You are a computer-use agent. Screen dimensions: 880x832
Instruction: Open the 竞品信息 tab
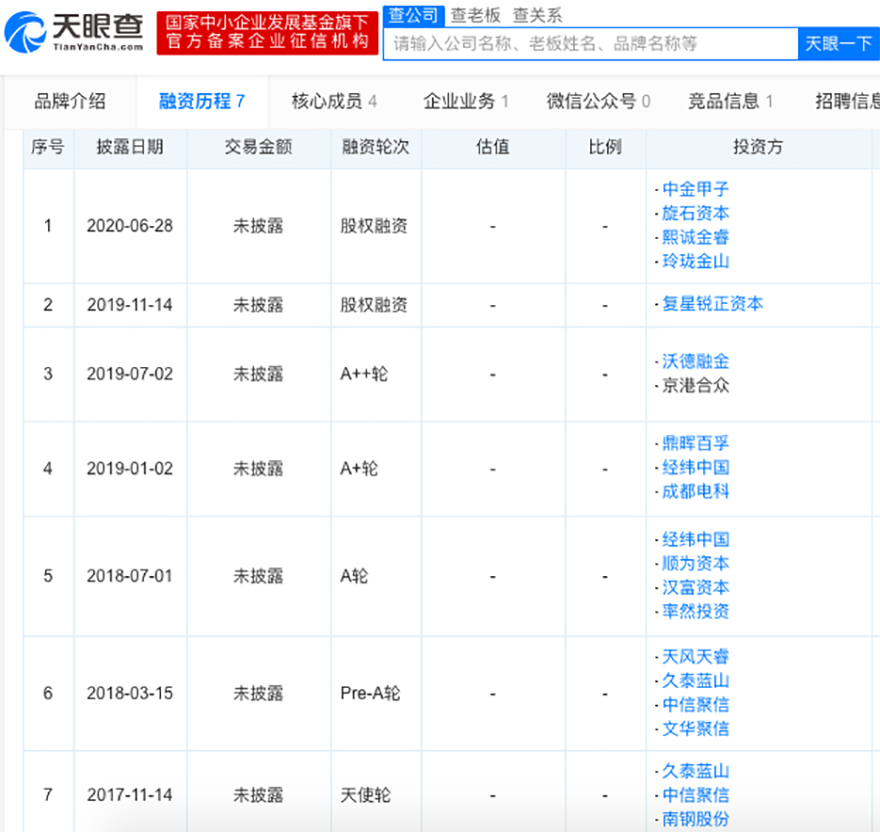pyautogui.click(x=731, y=101)
